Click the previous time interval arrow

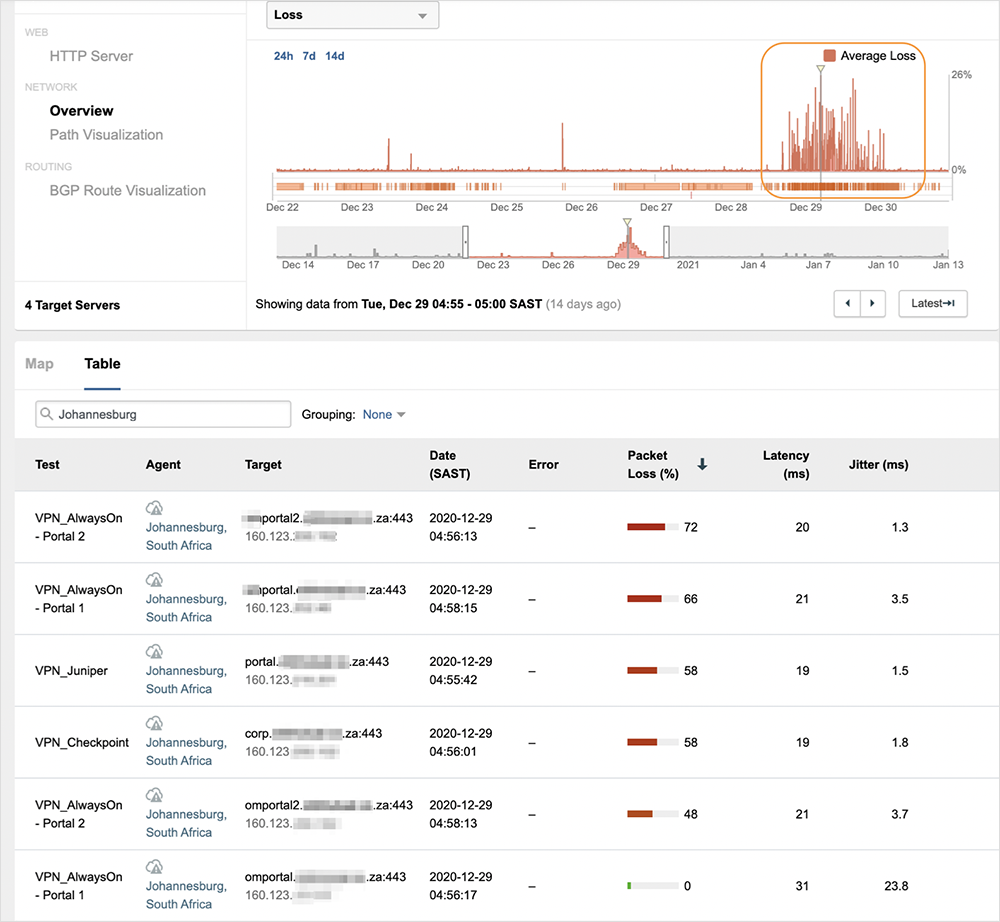[x=847, y=303]
